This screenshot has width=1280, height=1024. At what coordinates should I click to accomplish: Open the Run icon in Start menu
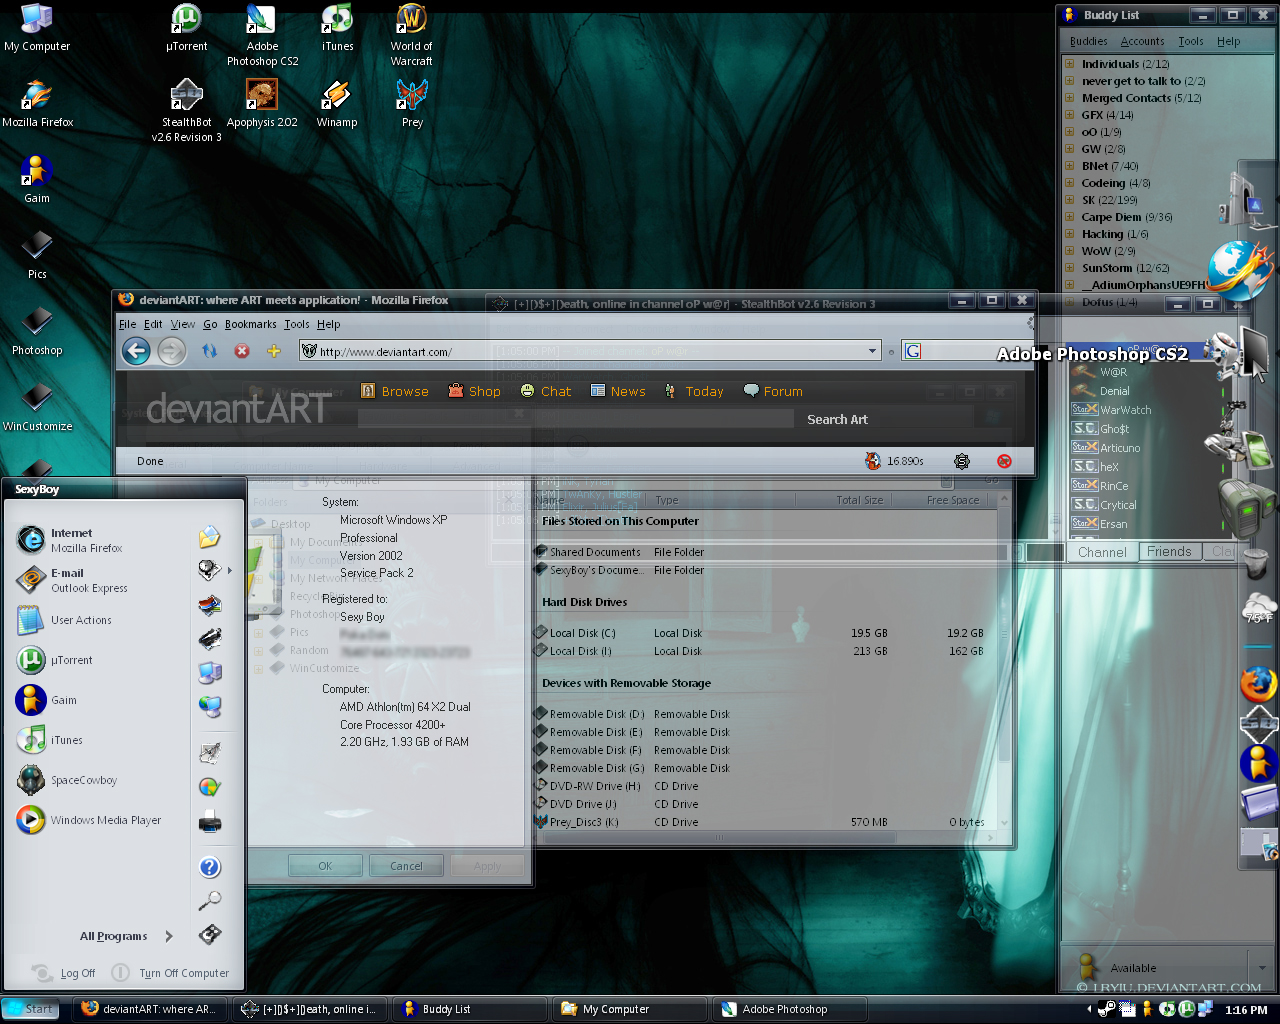point(209,934)
